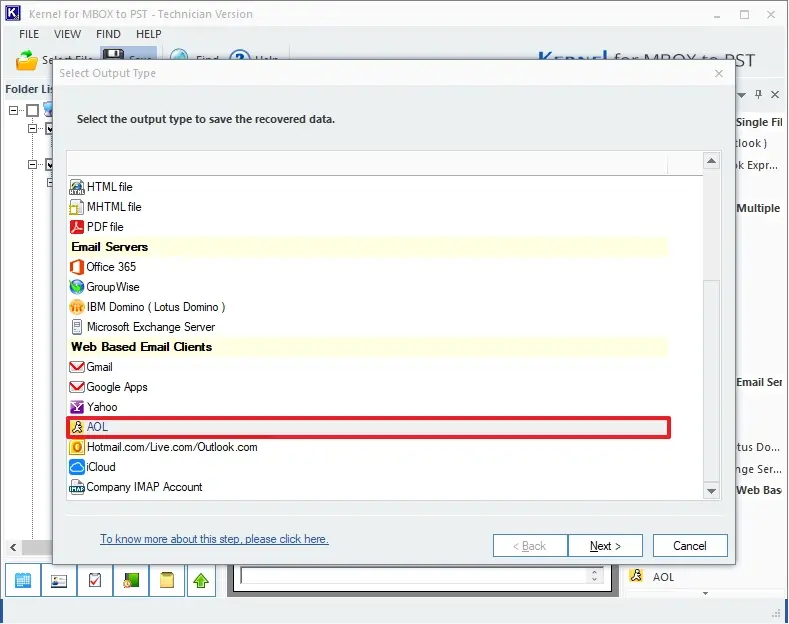The image size is (789, 624).
Task: Click the green up arrow icon in bottom bar
Action: tap(201, 580)
